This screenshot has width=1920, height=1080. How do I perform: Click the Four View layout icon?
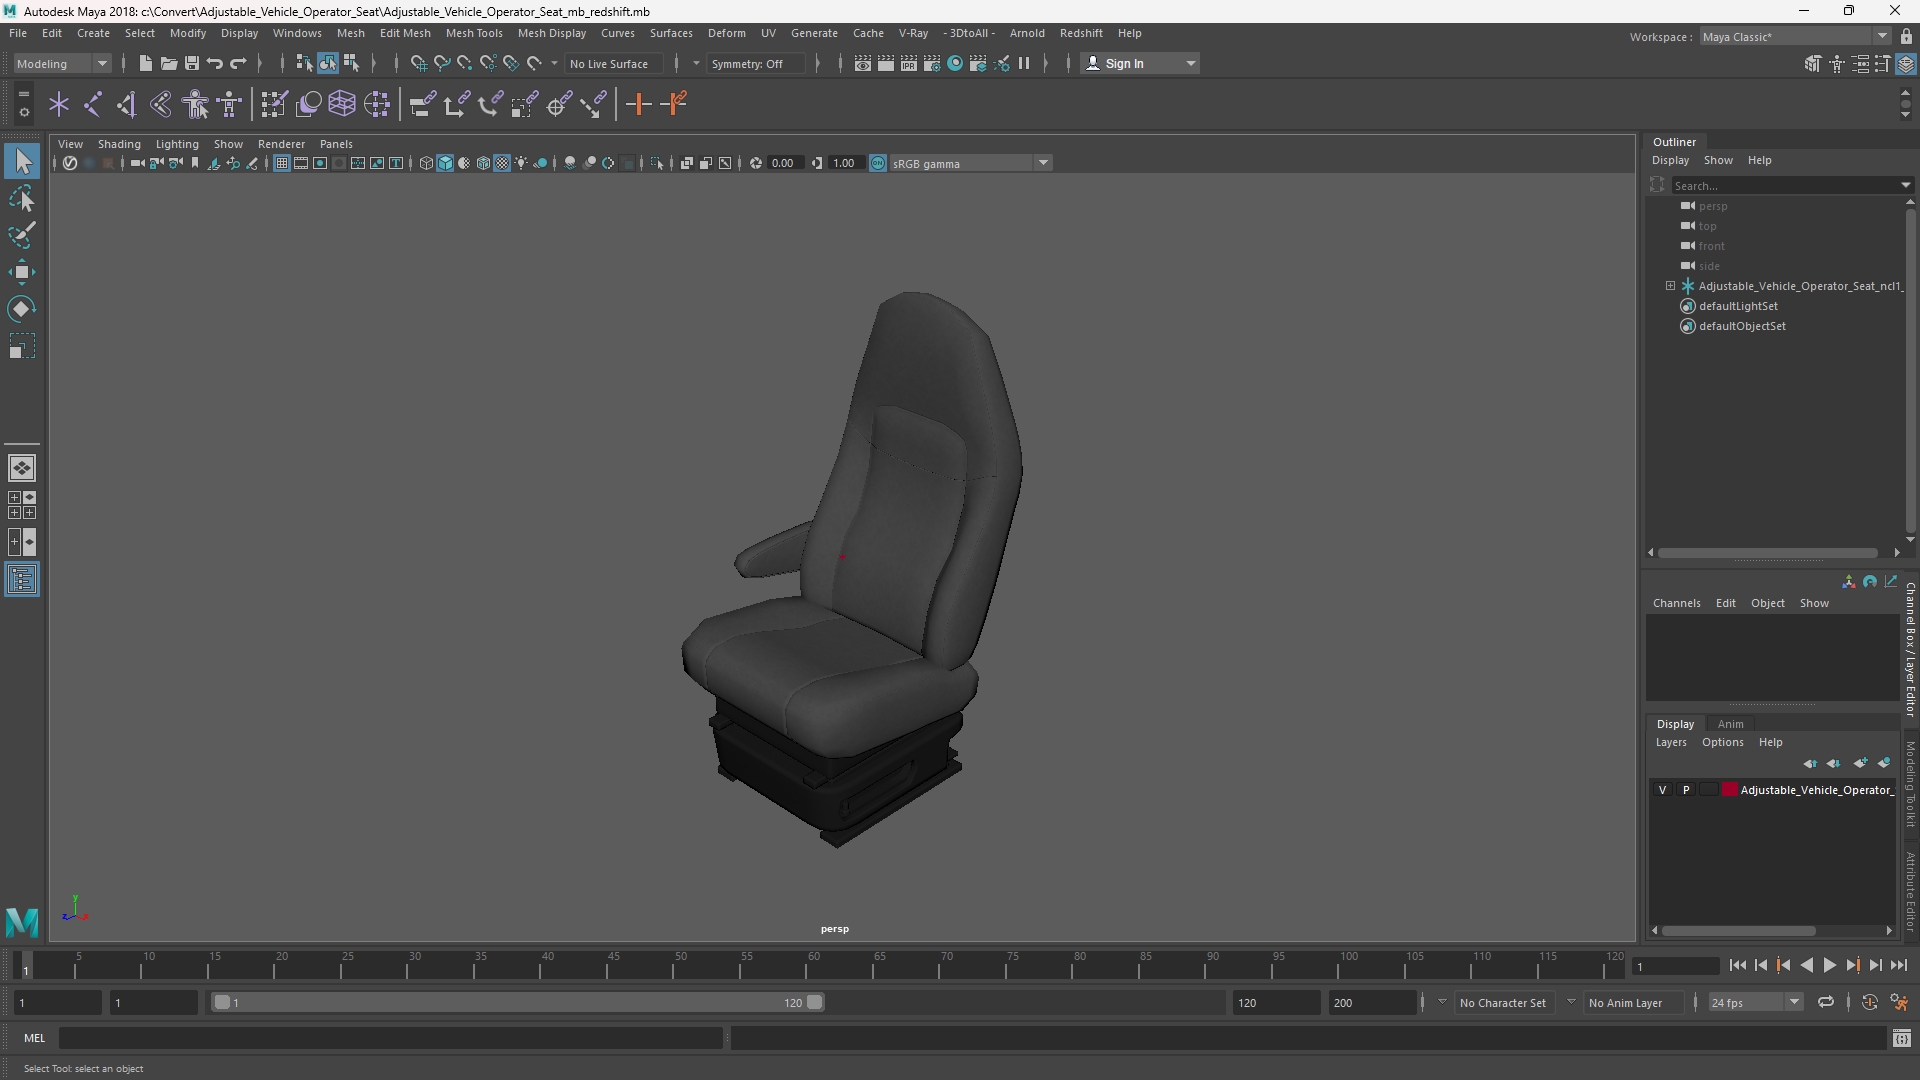tap(22, 505)
